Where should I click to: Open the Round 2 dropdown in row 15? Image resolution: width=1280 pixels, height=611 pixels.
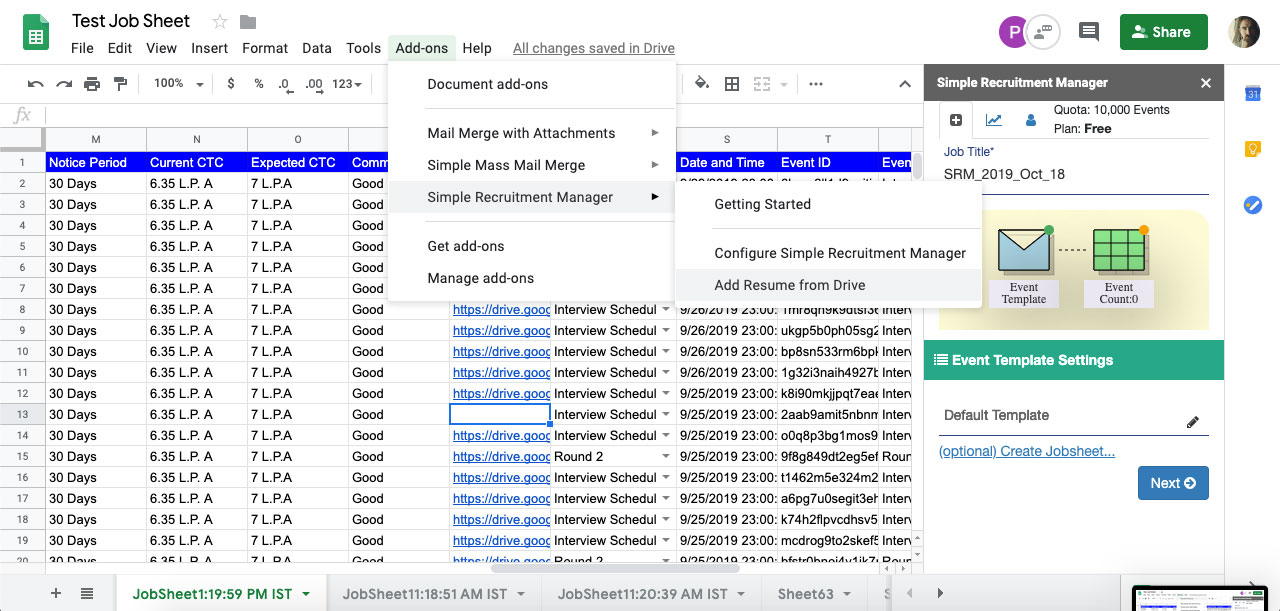[666, 456]
